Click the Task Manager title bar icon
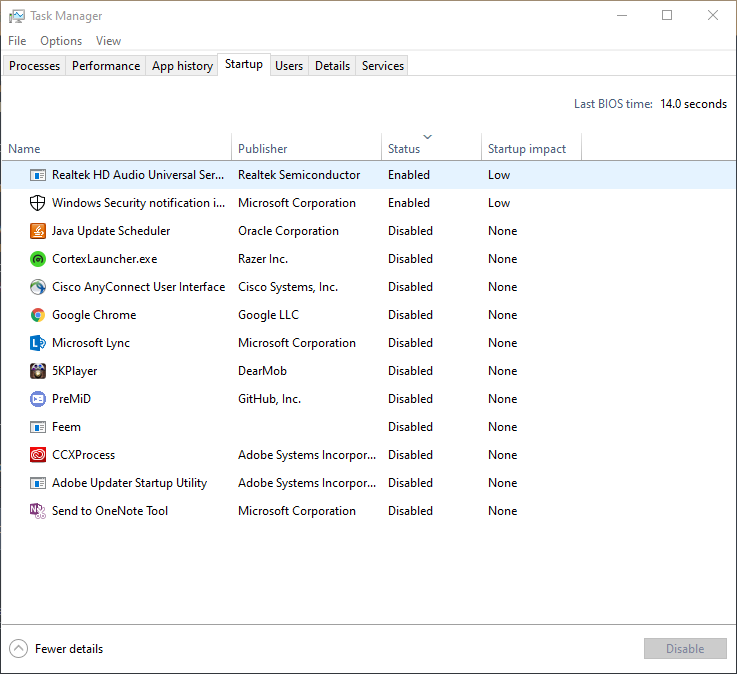The image size is (737, 674). pos(16,16)
